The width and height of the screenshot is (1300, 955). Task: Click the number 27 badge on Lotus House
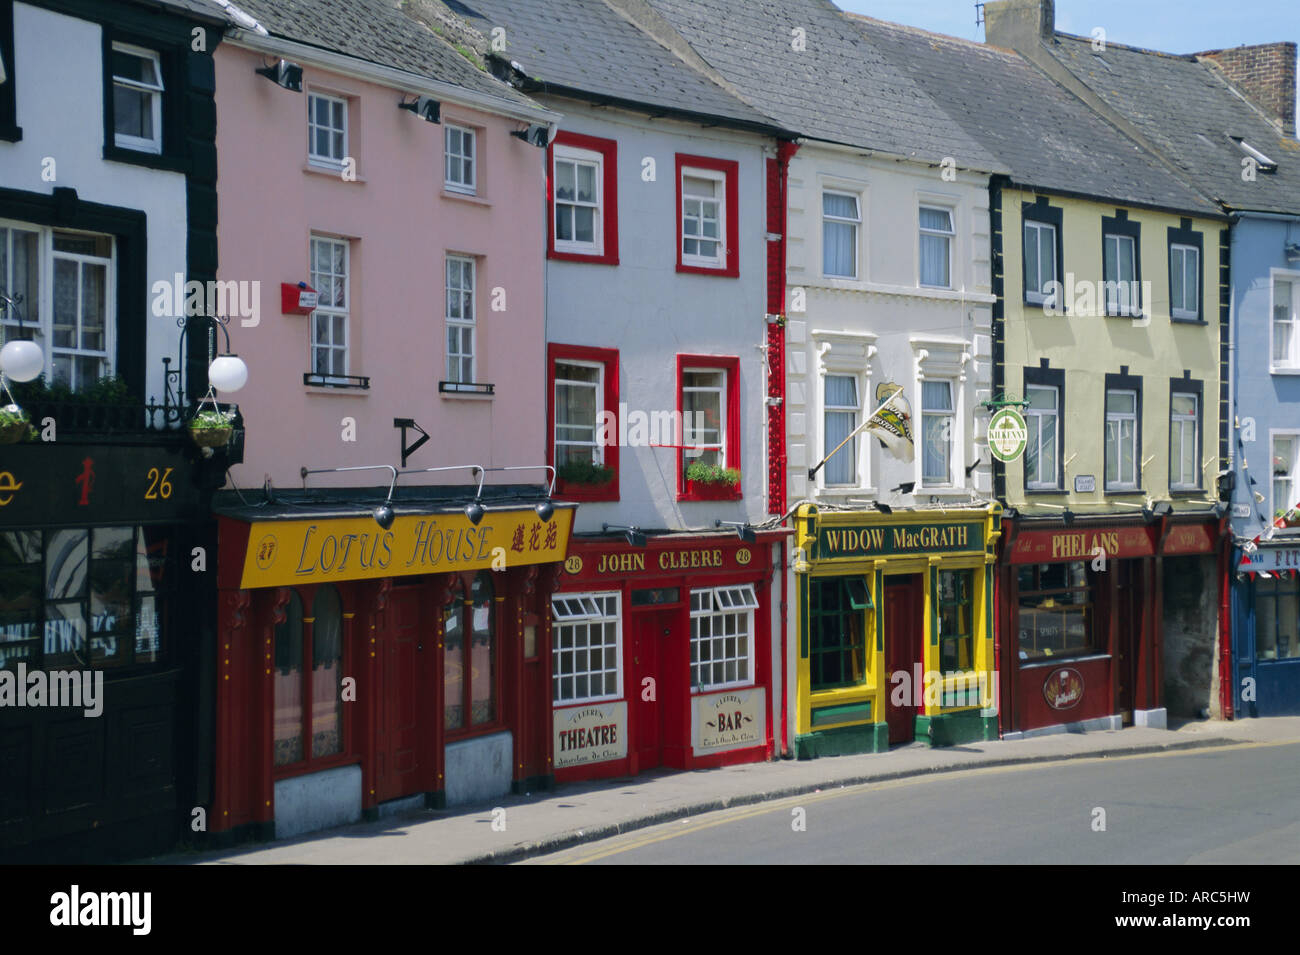[x=266, y=552]
